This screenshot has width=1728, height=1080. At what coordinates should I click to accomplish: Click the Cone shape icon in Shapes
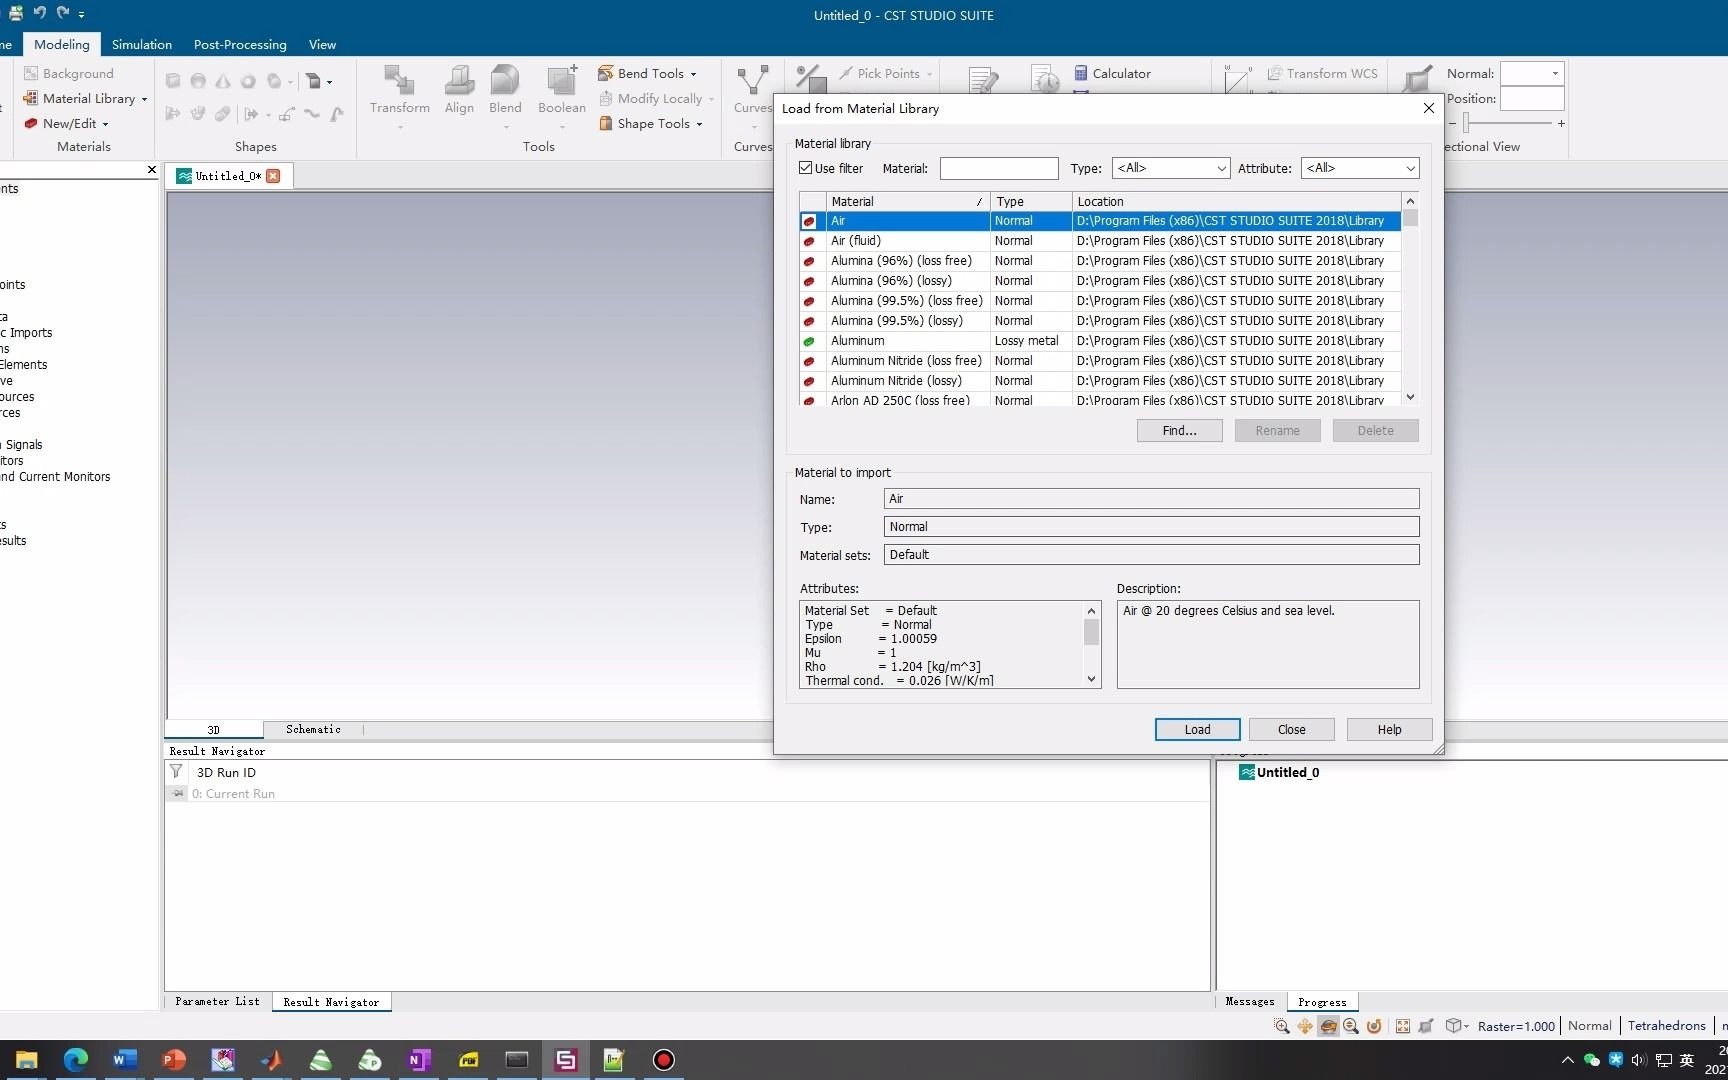(223, 82)
